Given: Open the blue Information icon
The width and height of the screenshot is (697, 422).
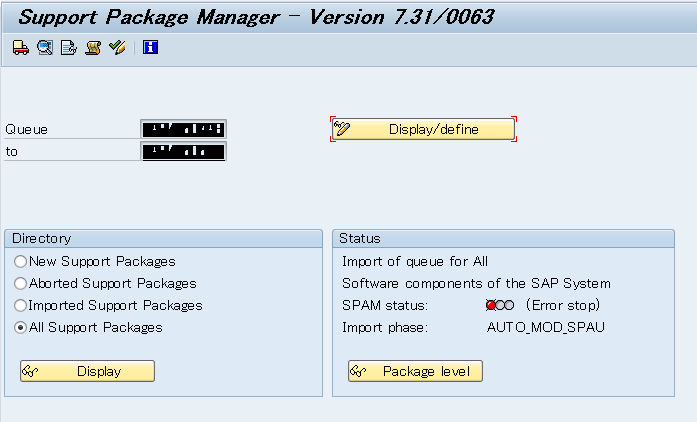Looking at the screenshot, I should click(x=150, y=47).
